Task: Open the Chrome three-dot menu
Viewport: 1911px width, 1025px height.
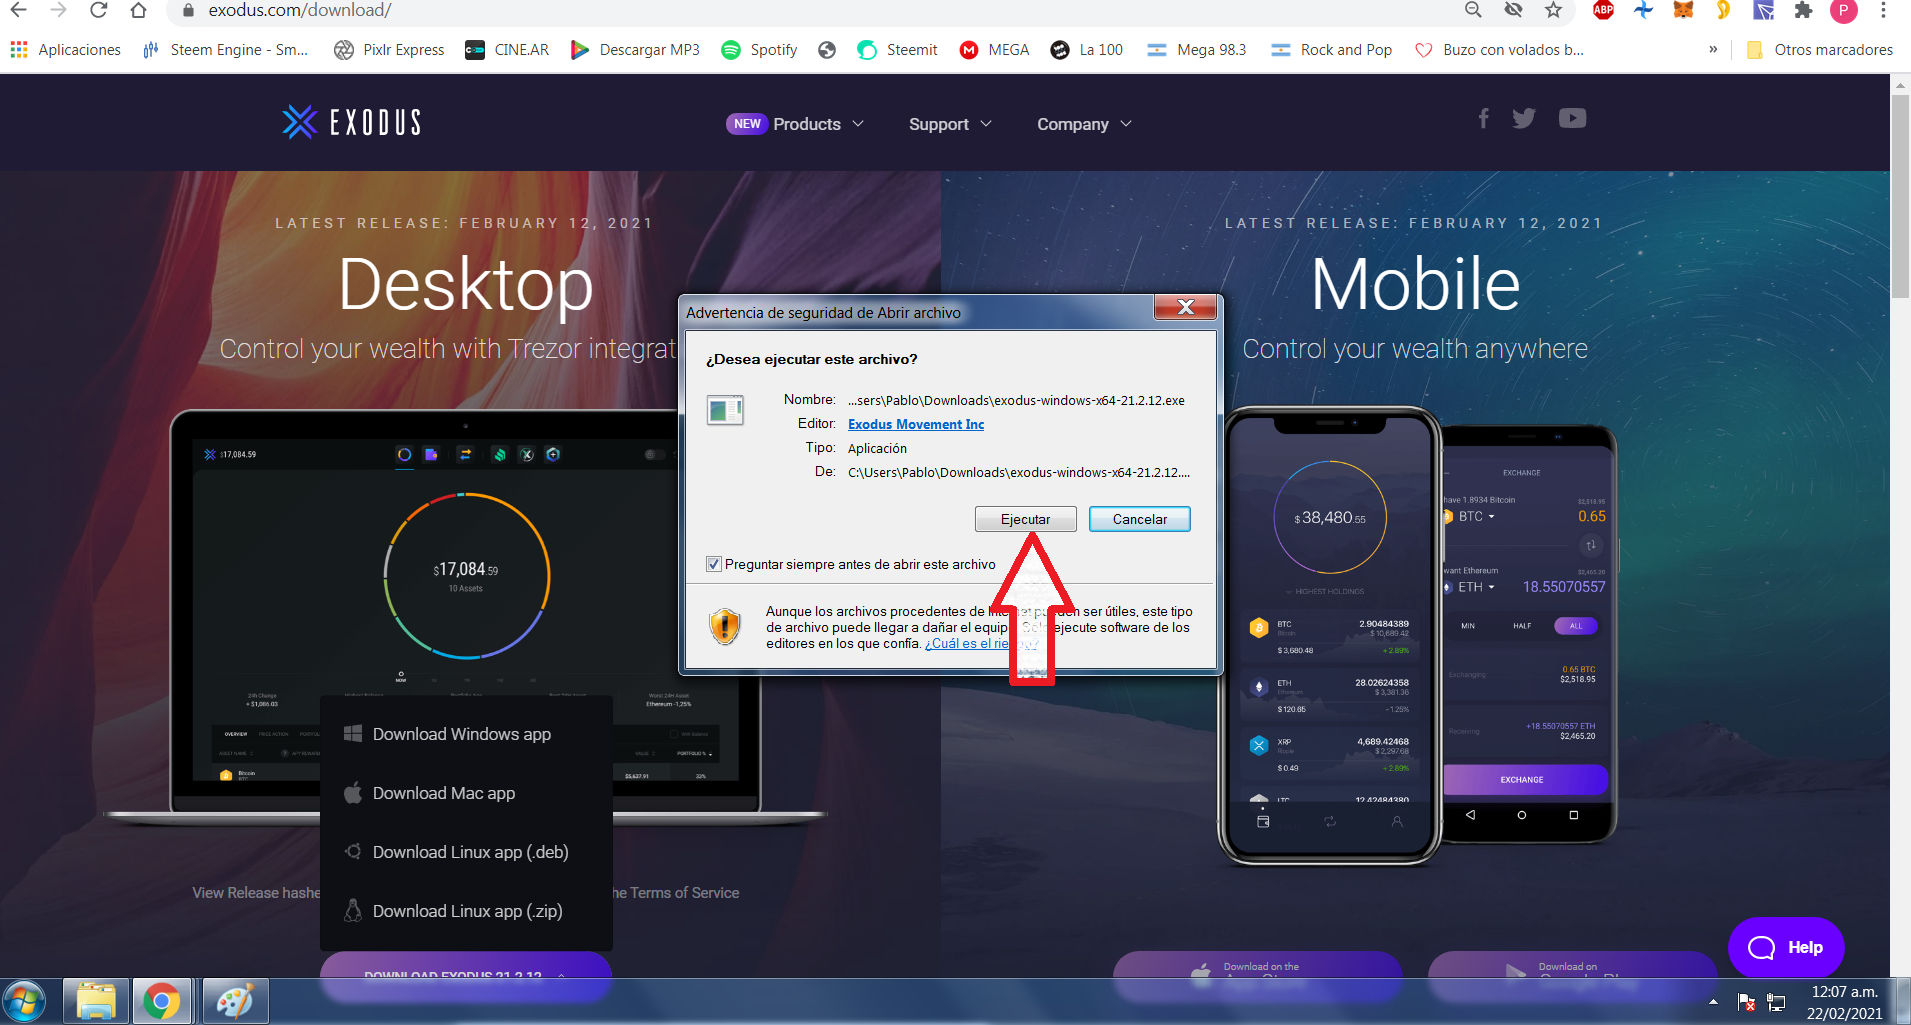Action: tap(1883, 10)
